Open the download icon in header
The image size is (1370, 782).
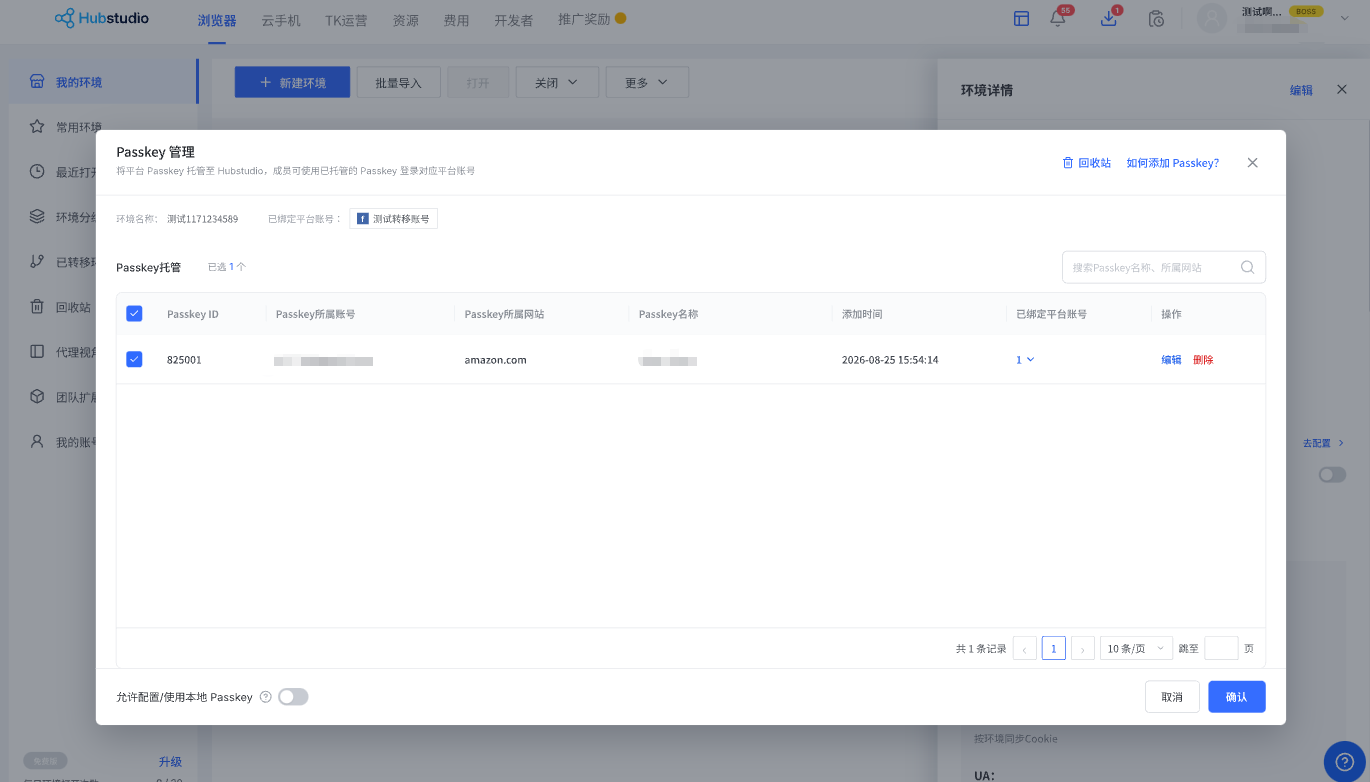1108,18
